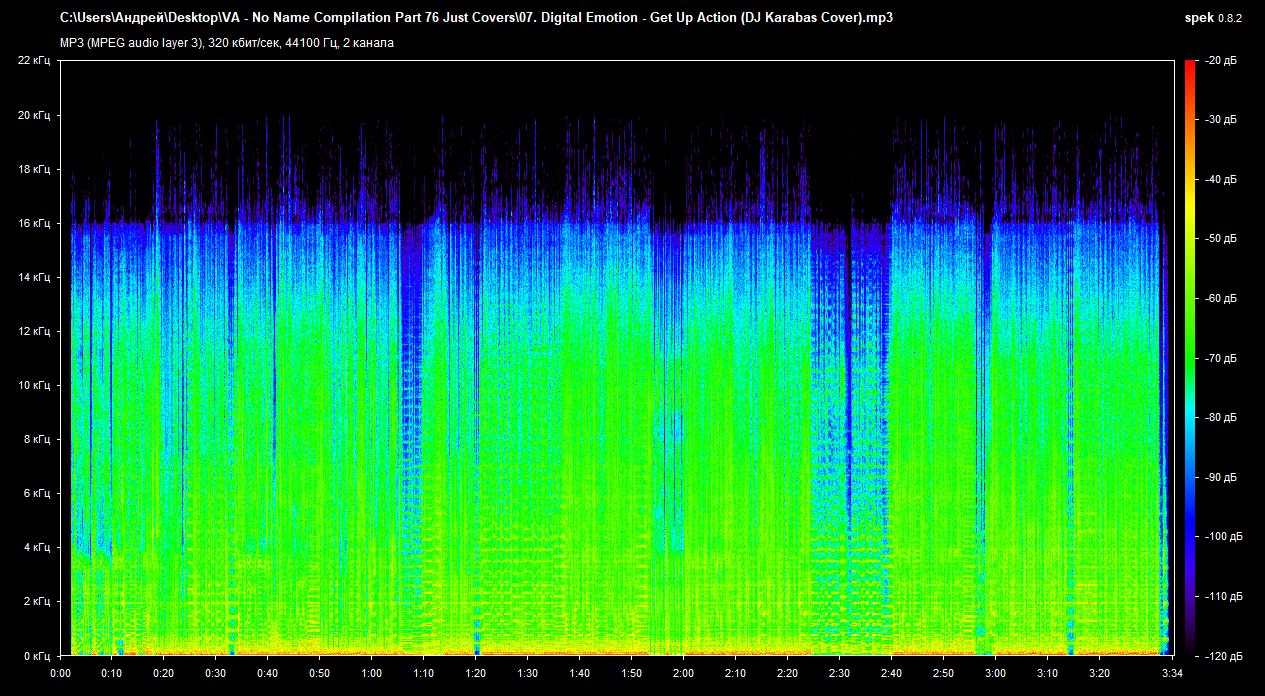Screen dimensions: 1265x696
Task: Click the 6 кГц axis label
Action: tap(36, 493)
